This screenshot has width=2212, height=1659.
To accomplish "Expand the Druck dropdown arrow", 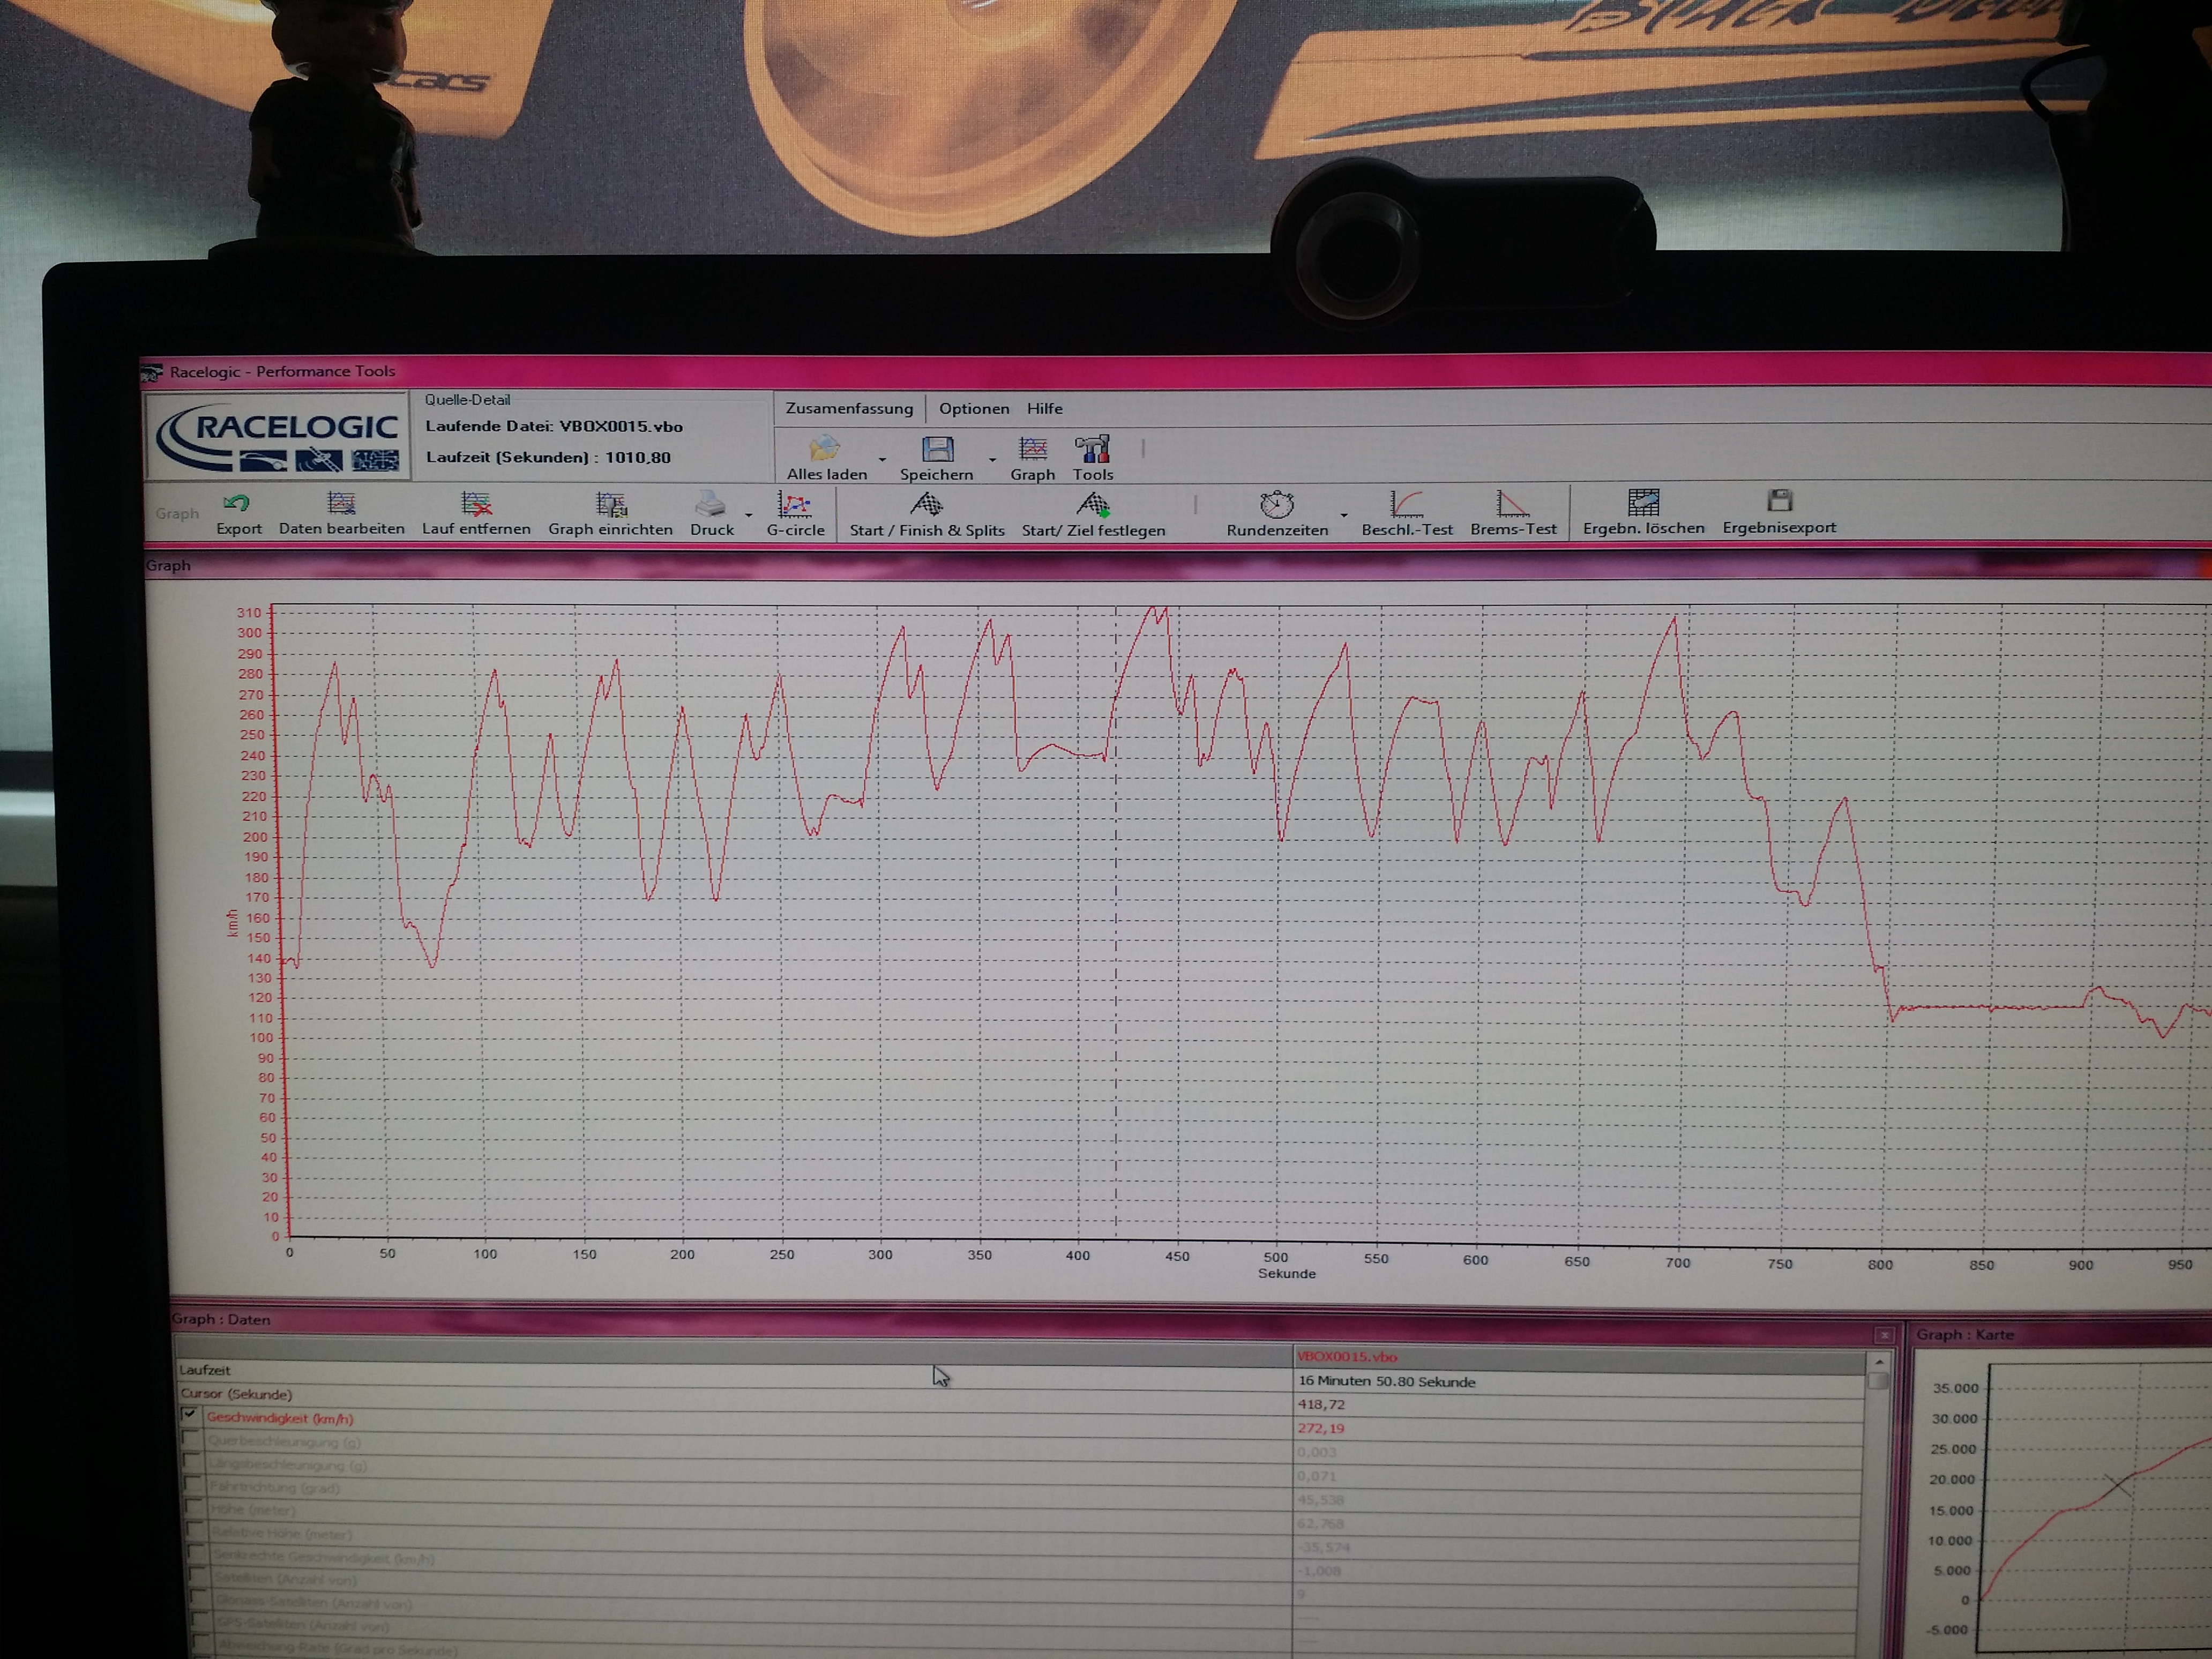I will click(x=749, y=515).
